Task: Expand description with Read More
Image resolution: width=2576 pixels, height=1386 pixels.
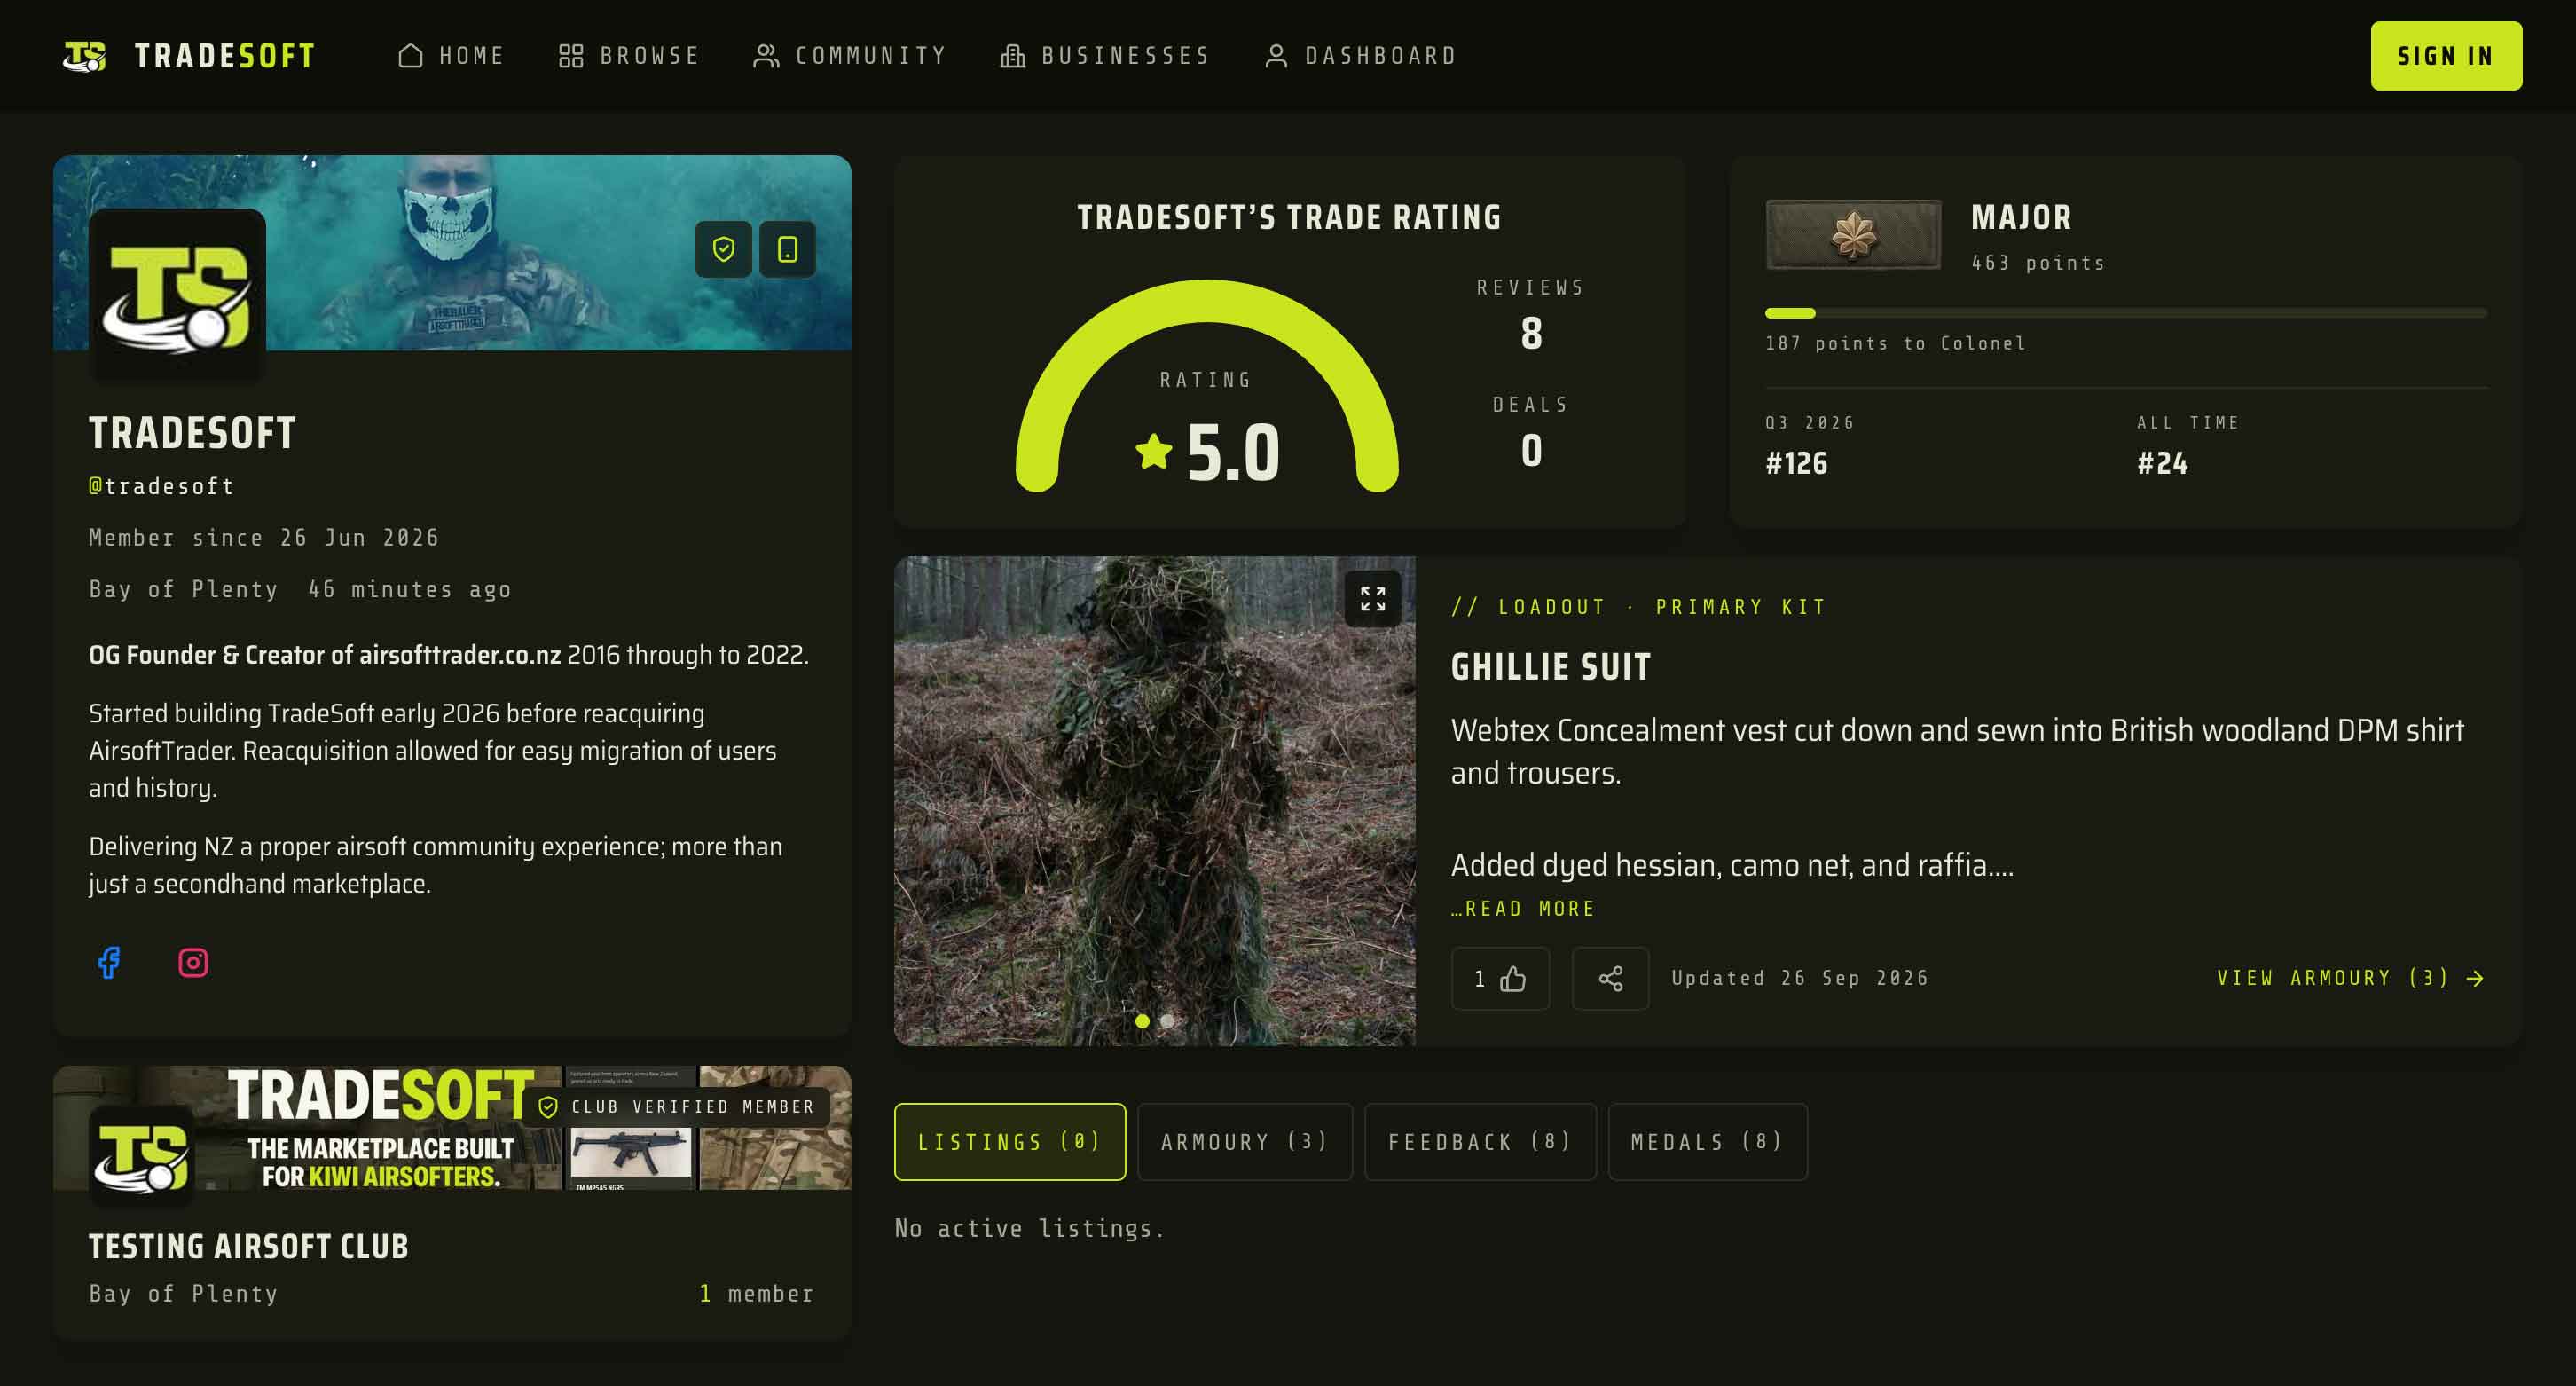Action: pyautogui.click(x=1523, y=909)
